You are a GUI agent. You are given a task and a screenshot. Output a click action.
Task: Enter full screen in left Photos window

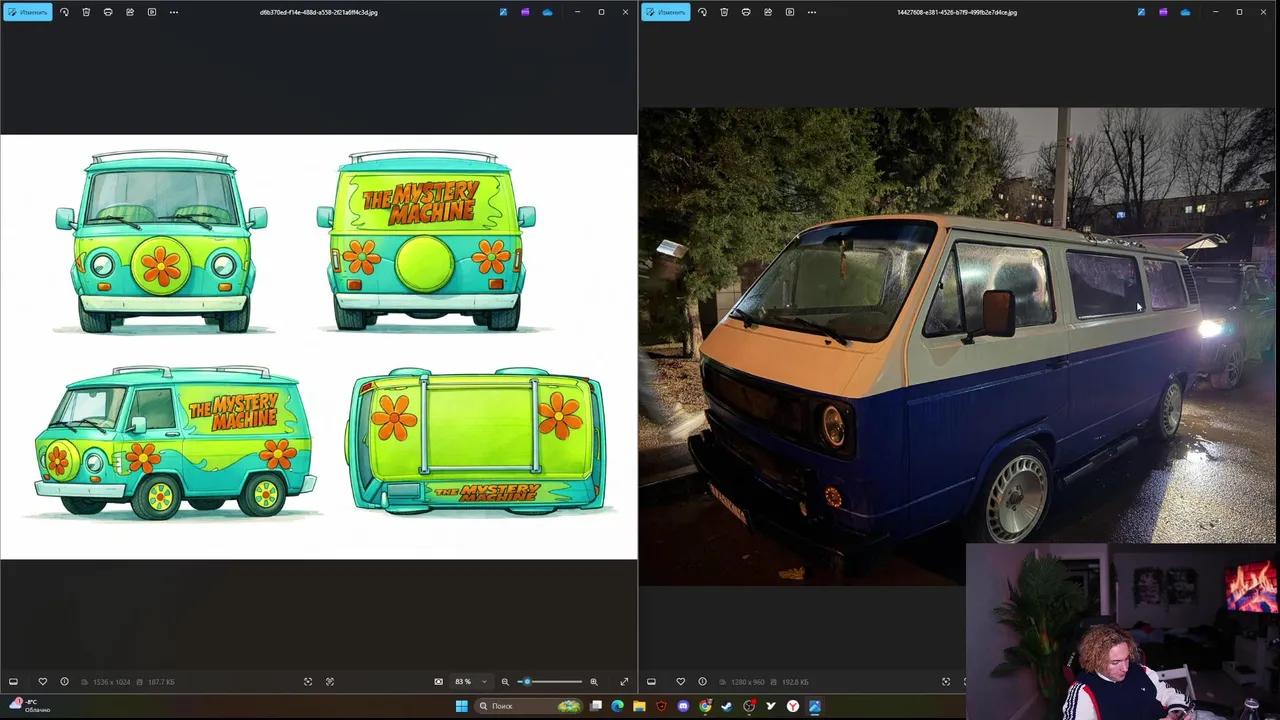click(x=624, y=682)
